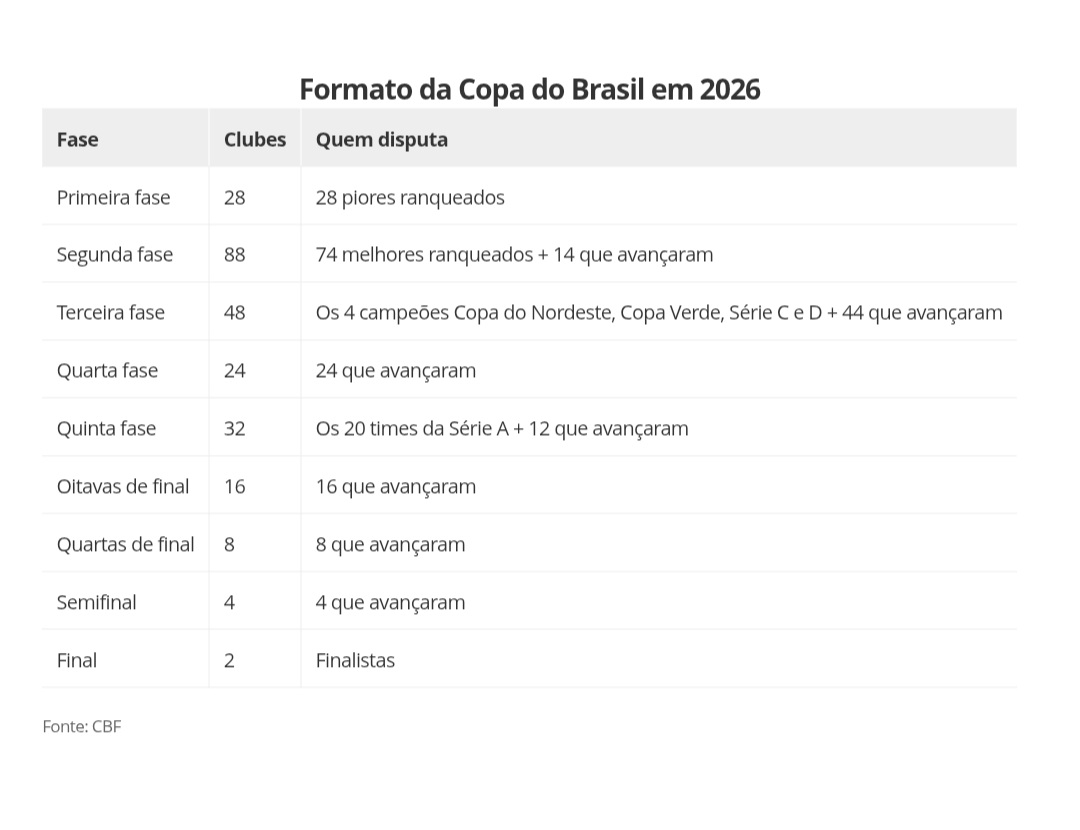Select the 'Terceira fase' row label
Viewport: 1080px width, 830px height.
[110, 312]
